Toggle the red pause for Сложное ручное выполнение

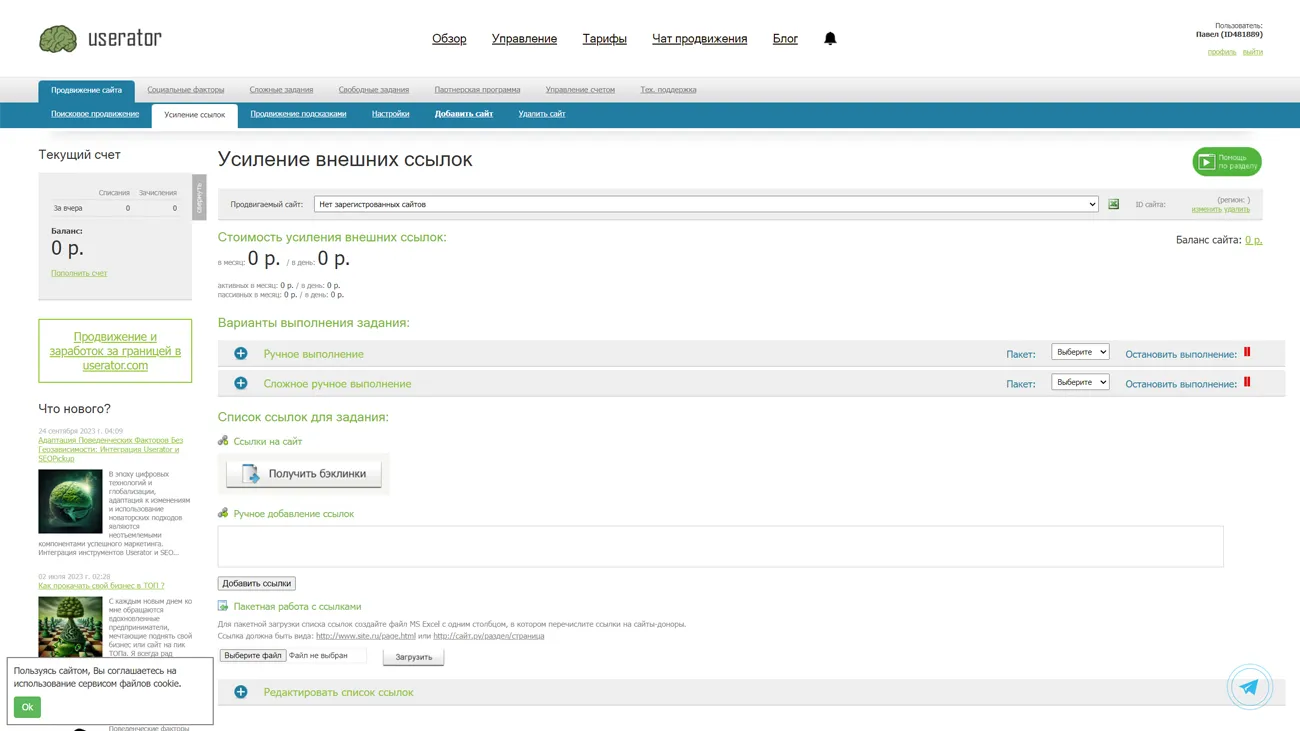pos(1247,382)
